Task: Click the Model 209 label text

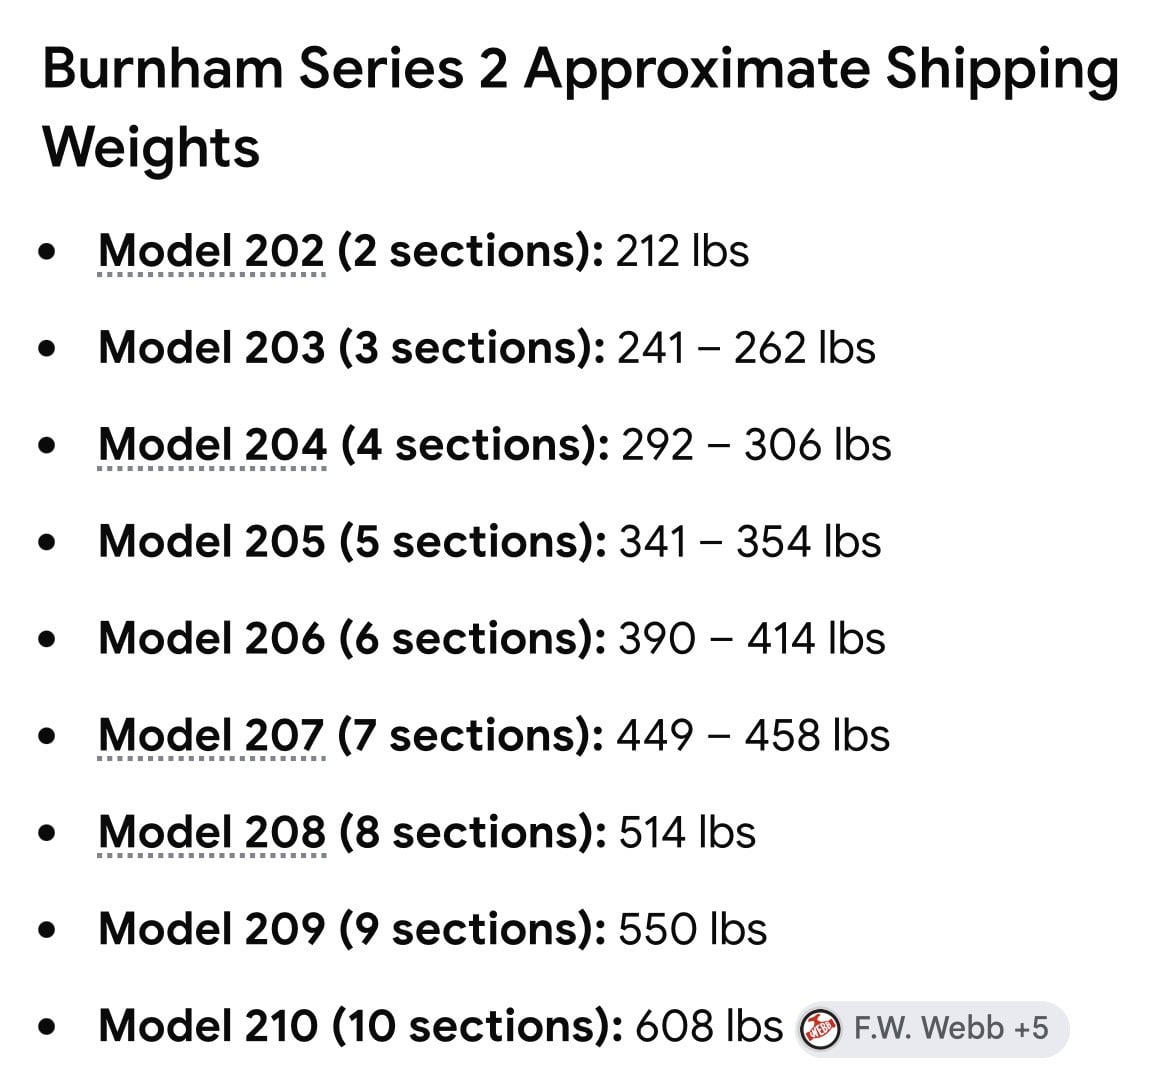Action: click(212, 929)
